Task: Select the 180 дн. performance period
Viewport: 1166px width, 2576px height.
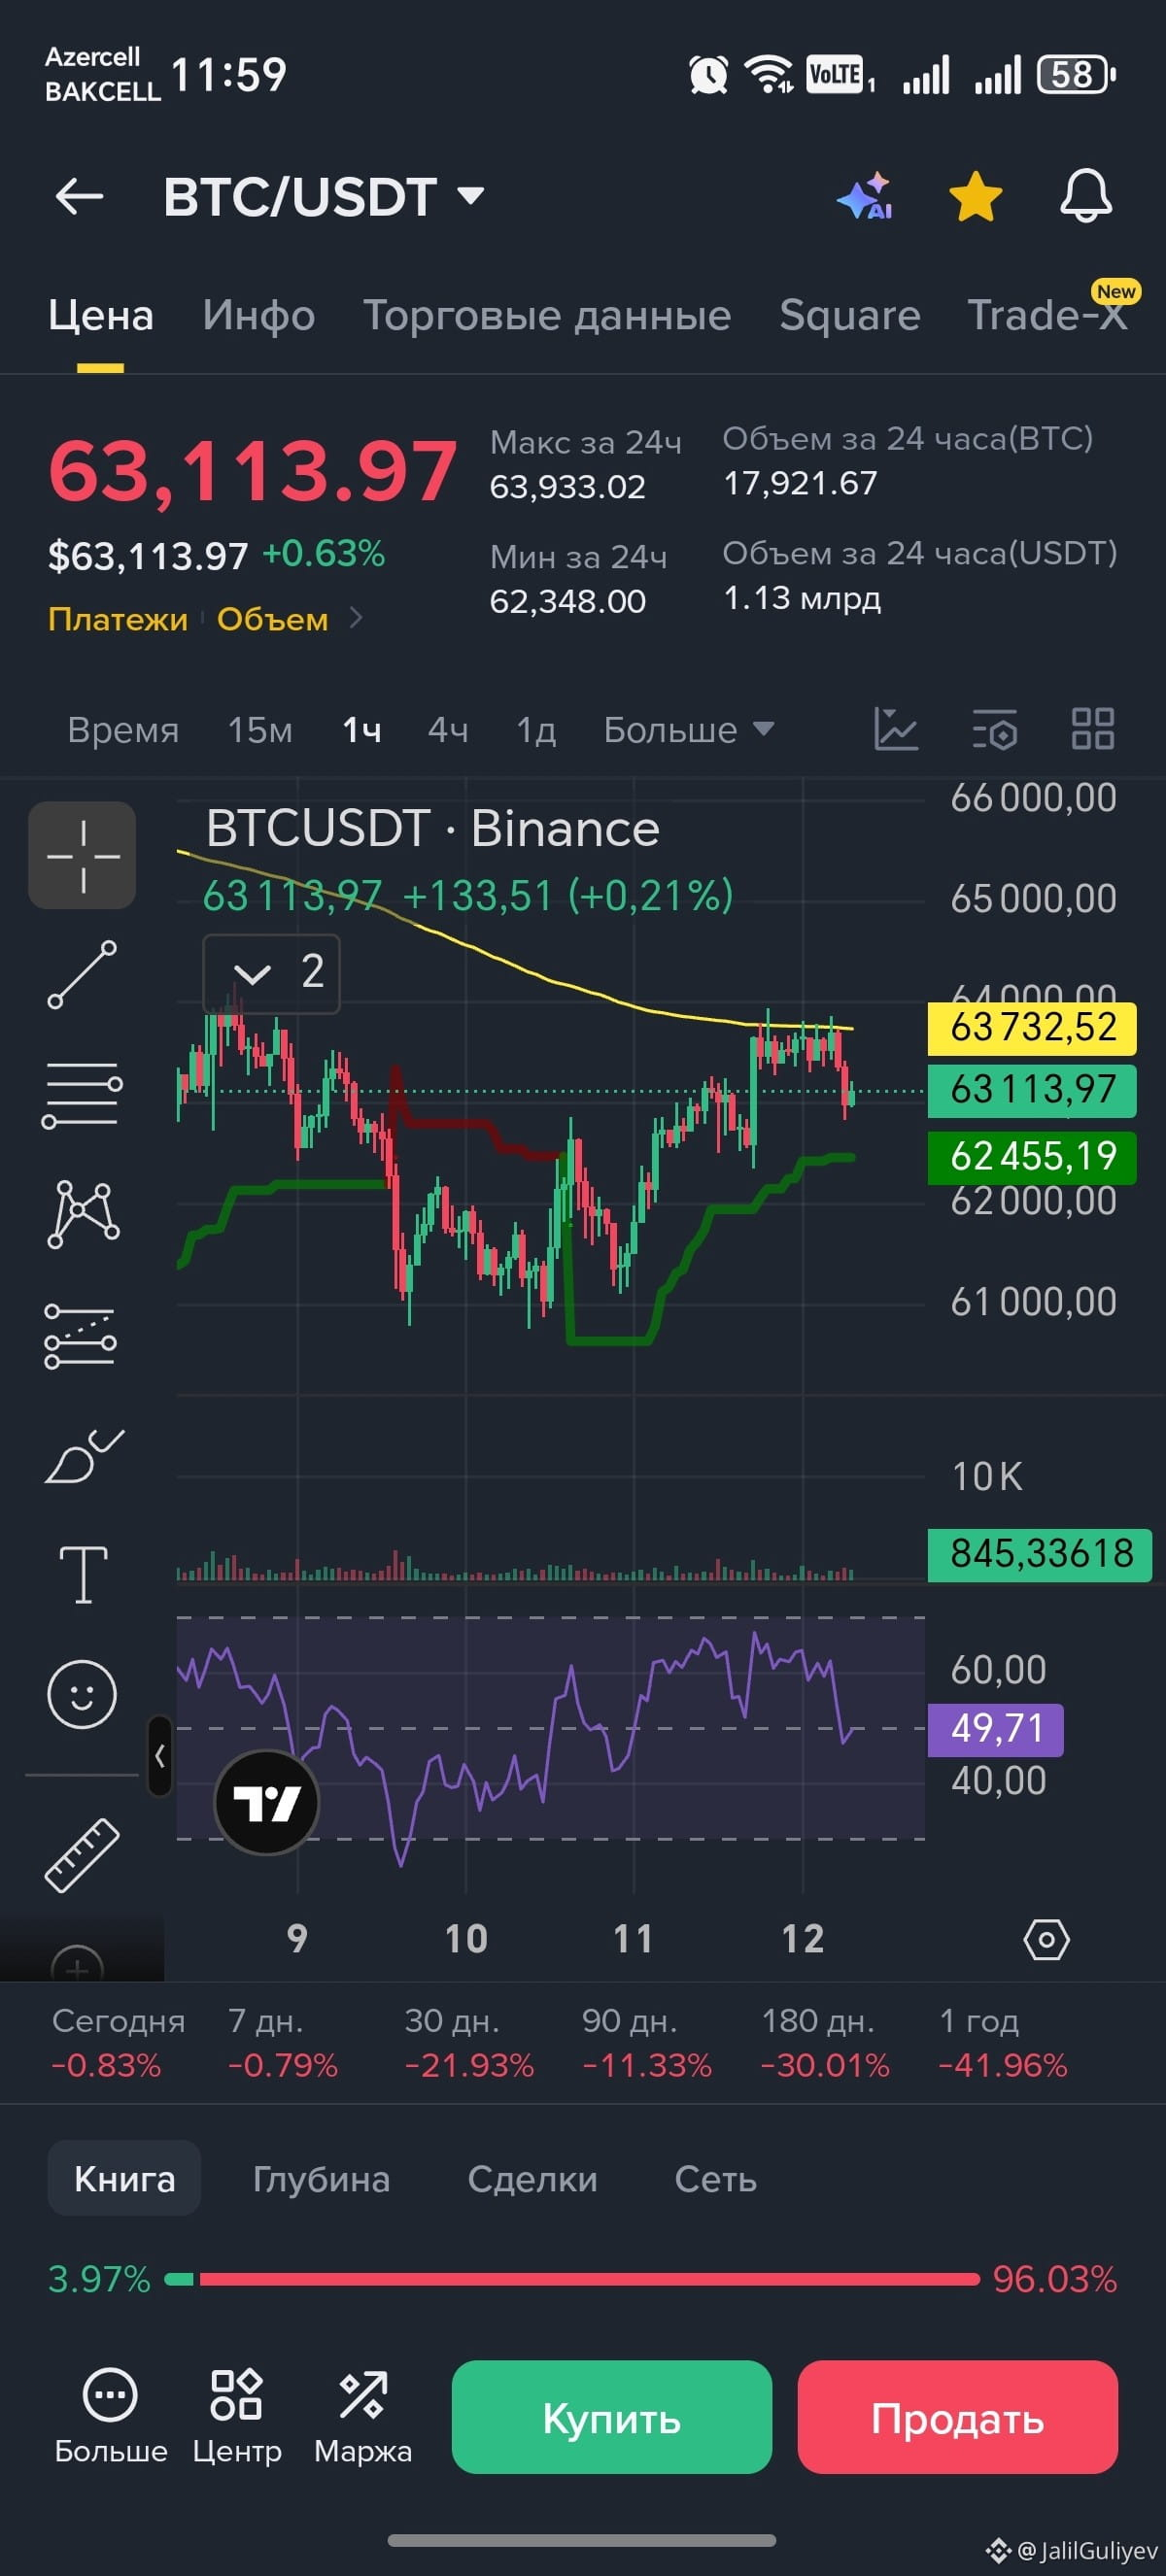Action: pyautogui.click(x=825, y=2042)
